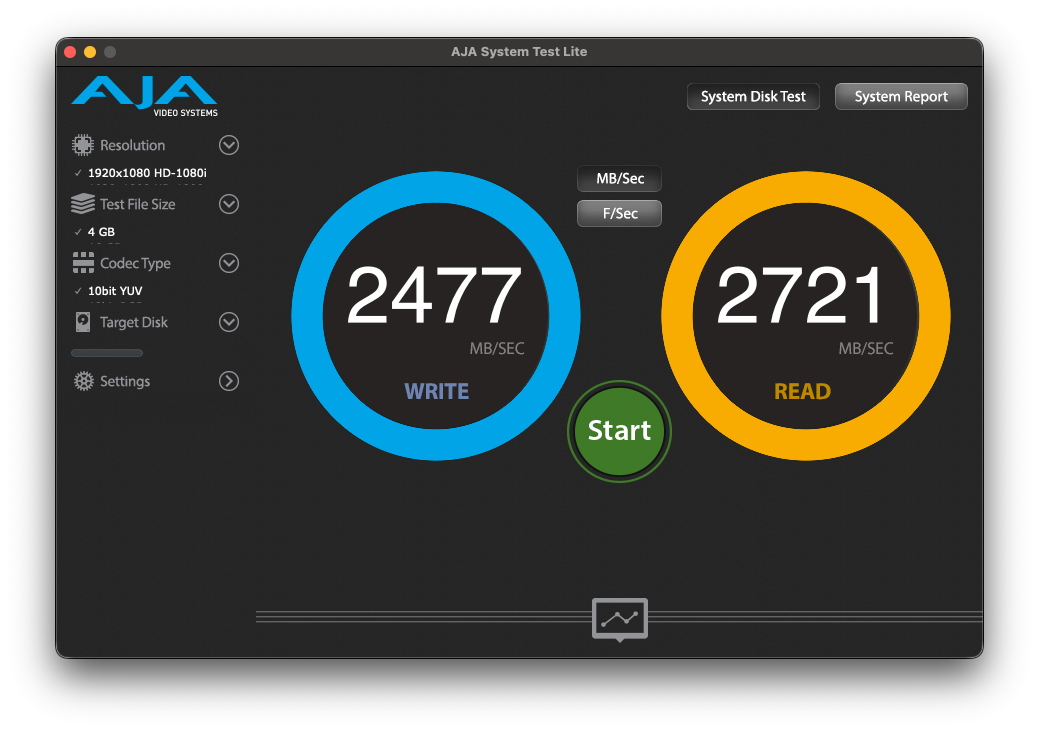Viewport: 1039px width, 732px height.
Task: Click the WRITE label
Action: [x=437, y=392]
